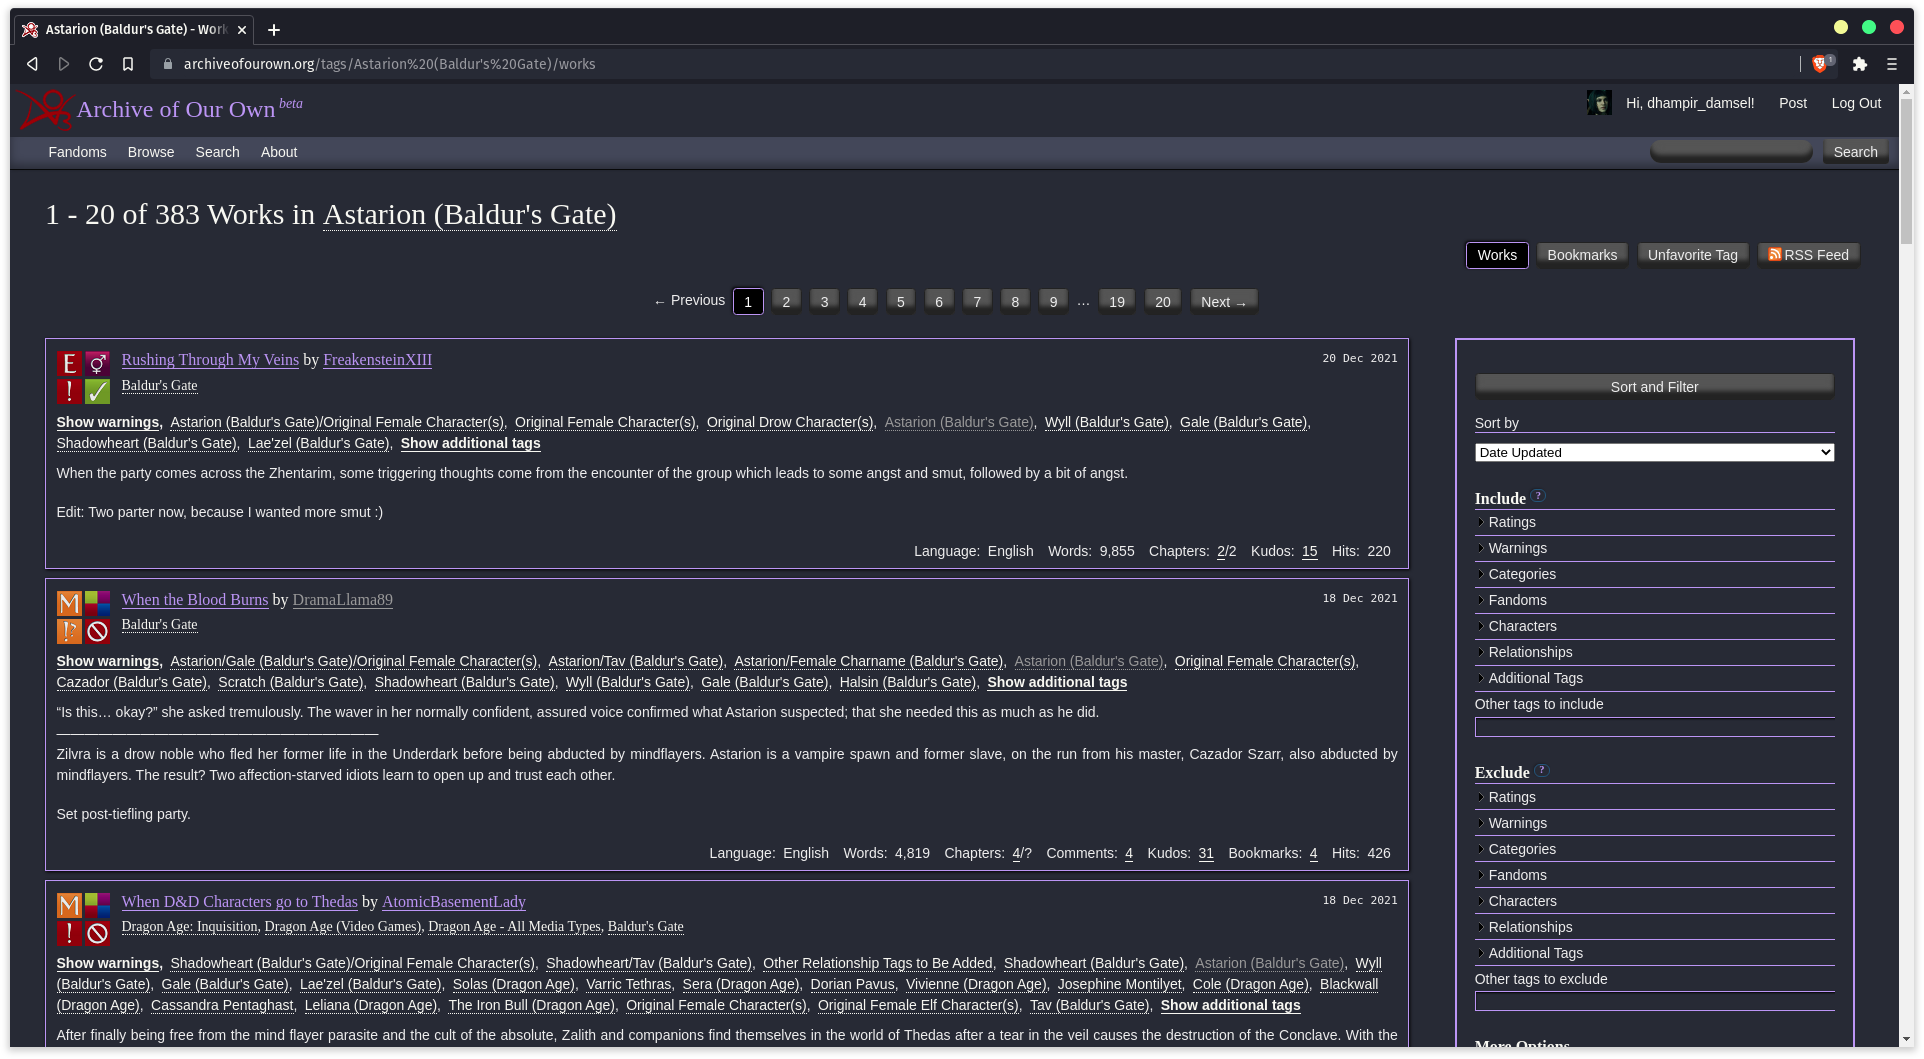Open the dhampir_damsel user avatar
1924x1059 pixels.
(x=1599, y=103)
